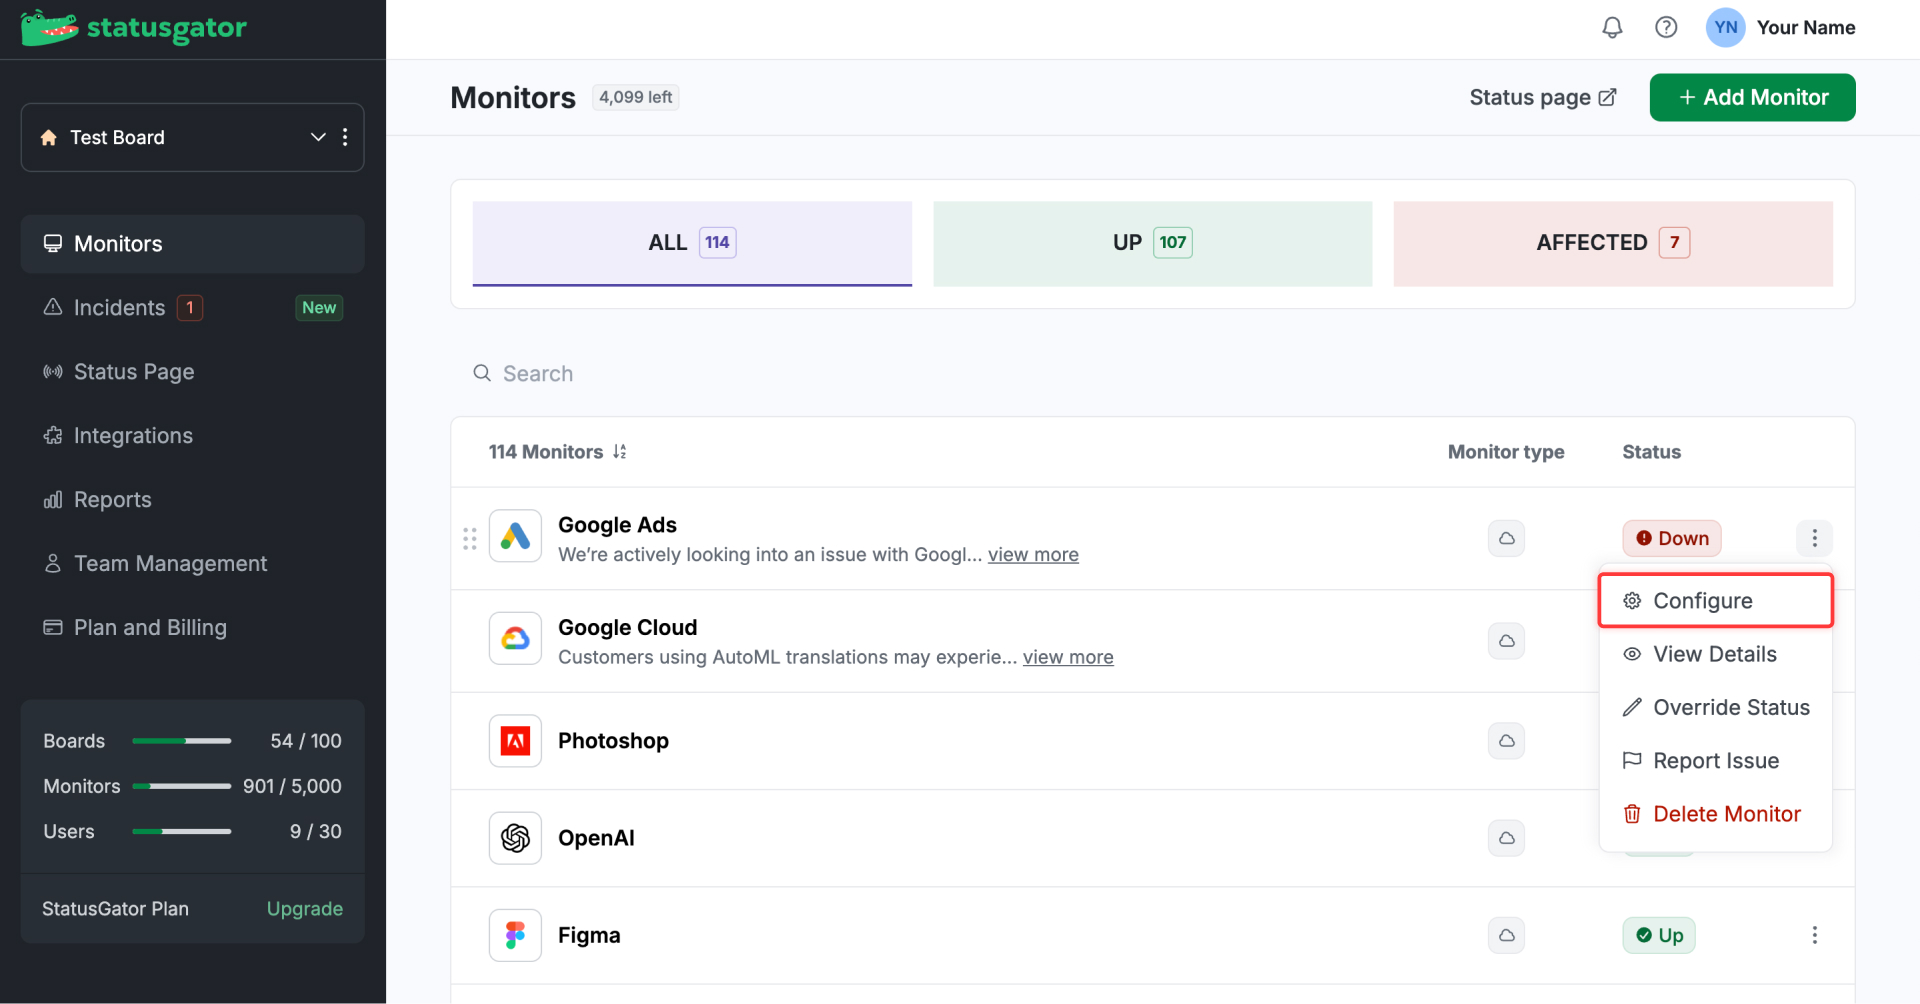Click view more under Google Cloud
The width and height of the screenshot is (1920, 1004).
pyautogui.click(x=1068, y=658)
